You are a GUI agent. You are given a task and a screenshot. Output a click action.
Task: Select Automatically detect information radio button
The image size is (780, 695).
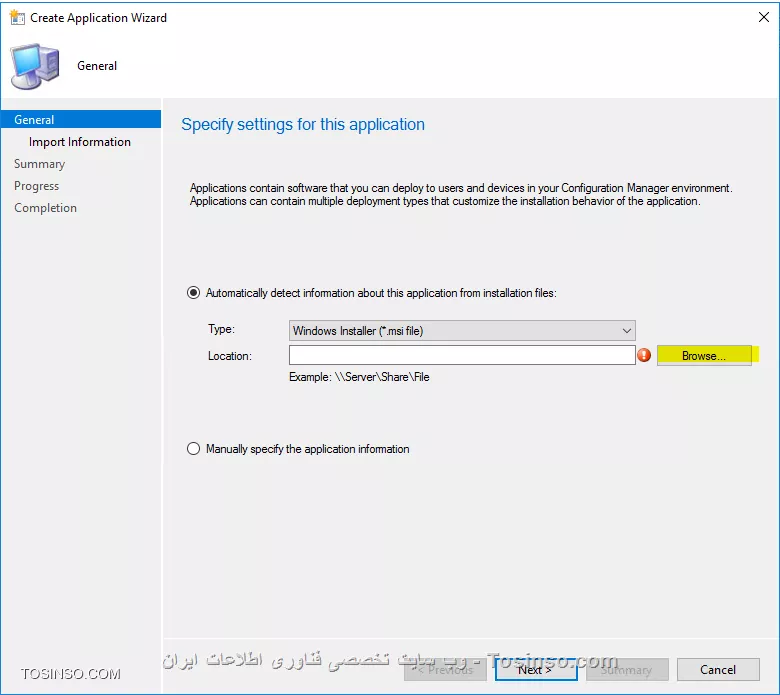tap(193, 293)
